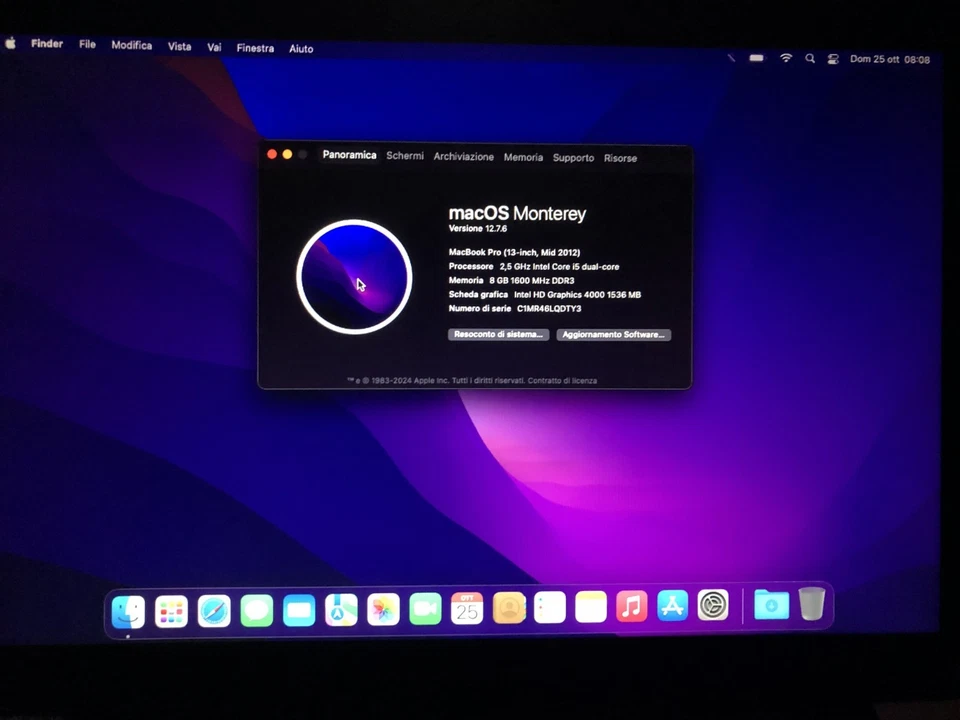The width and height of the screenshot is (960, 720).
Task: Click Resoconto di sistema button
Action: (x=498, y=334)
